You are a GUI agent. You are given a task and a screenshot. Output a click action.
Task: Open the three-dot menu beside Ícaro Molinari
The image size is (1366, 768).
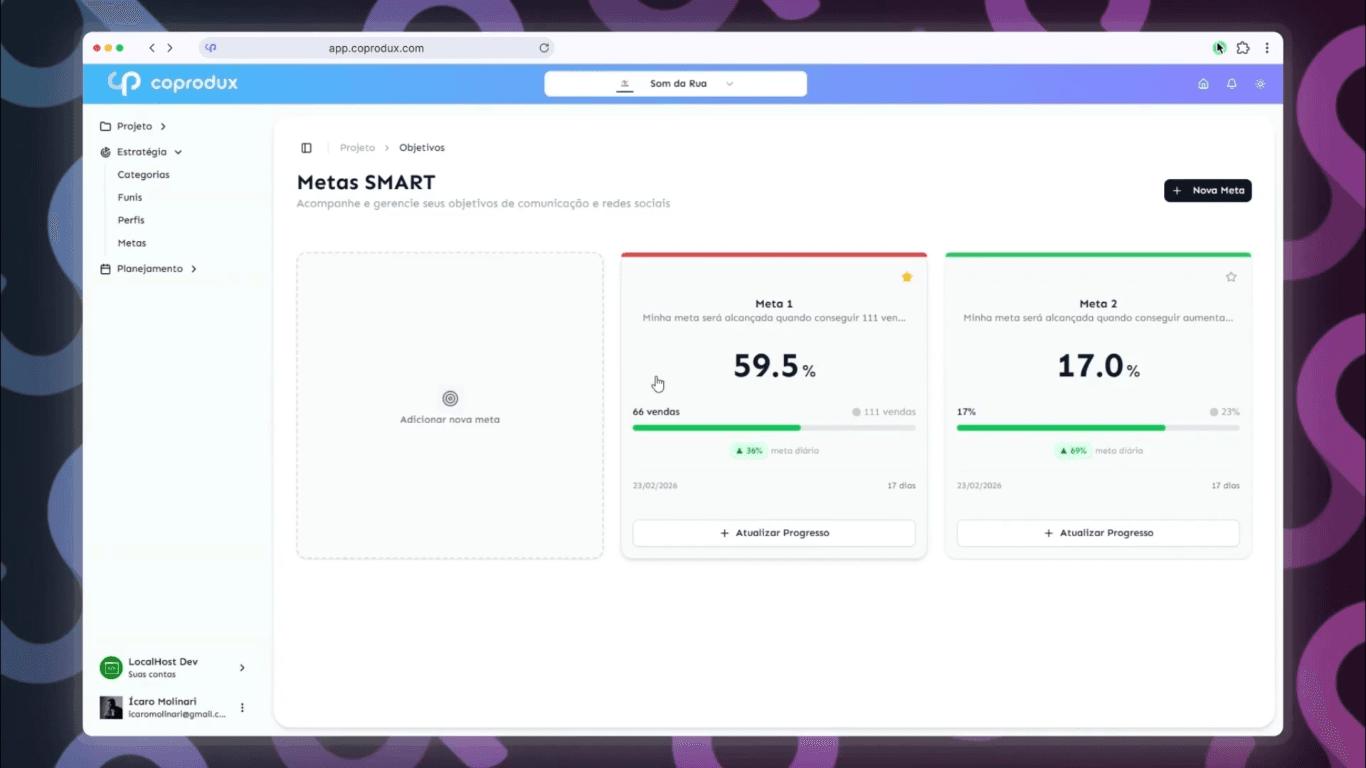pyautogui.click(x=242, y=708)
